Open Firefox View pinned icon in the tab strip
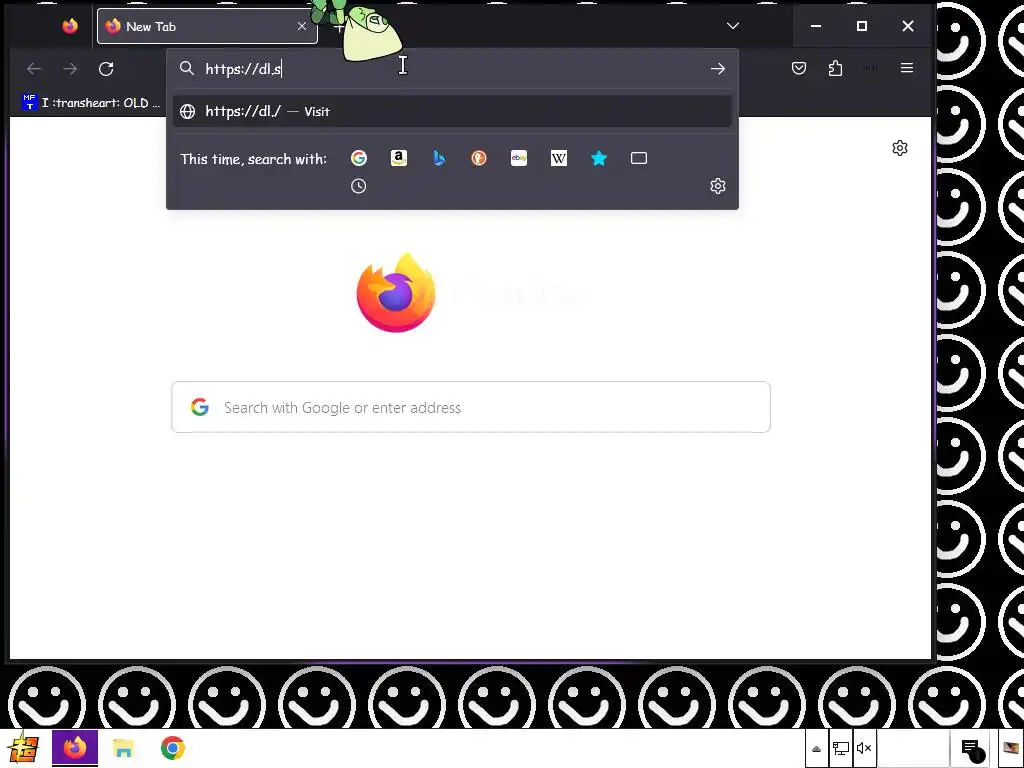Image resolution: width=1024 pixels, height=768 pixels. coord(70,26)
